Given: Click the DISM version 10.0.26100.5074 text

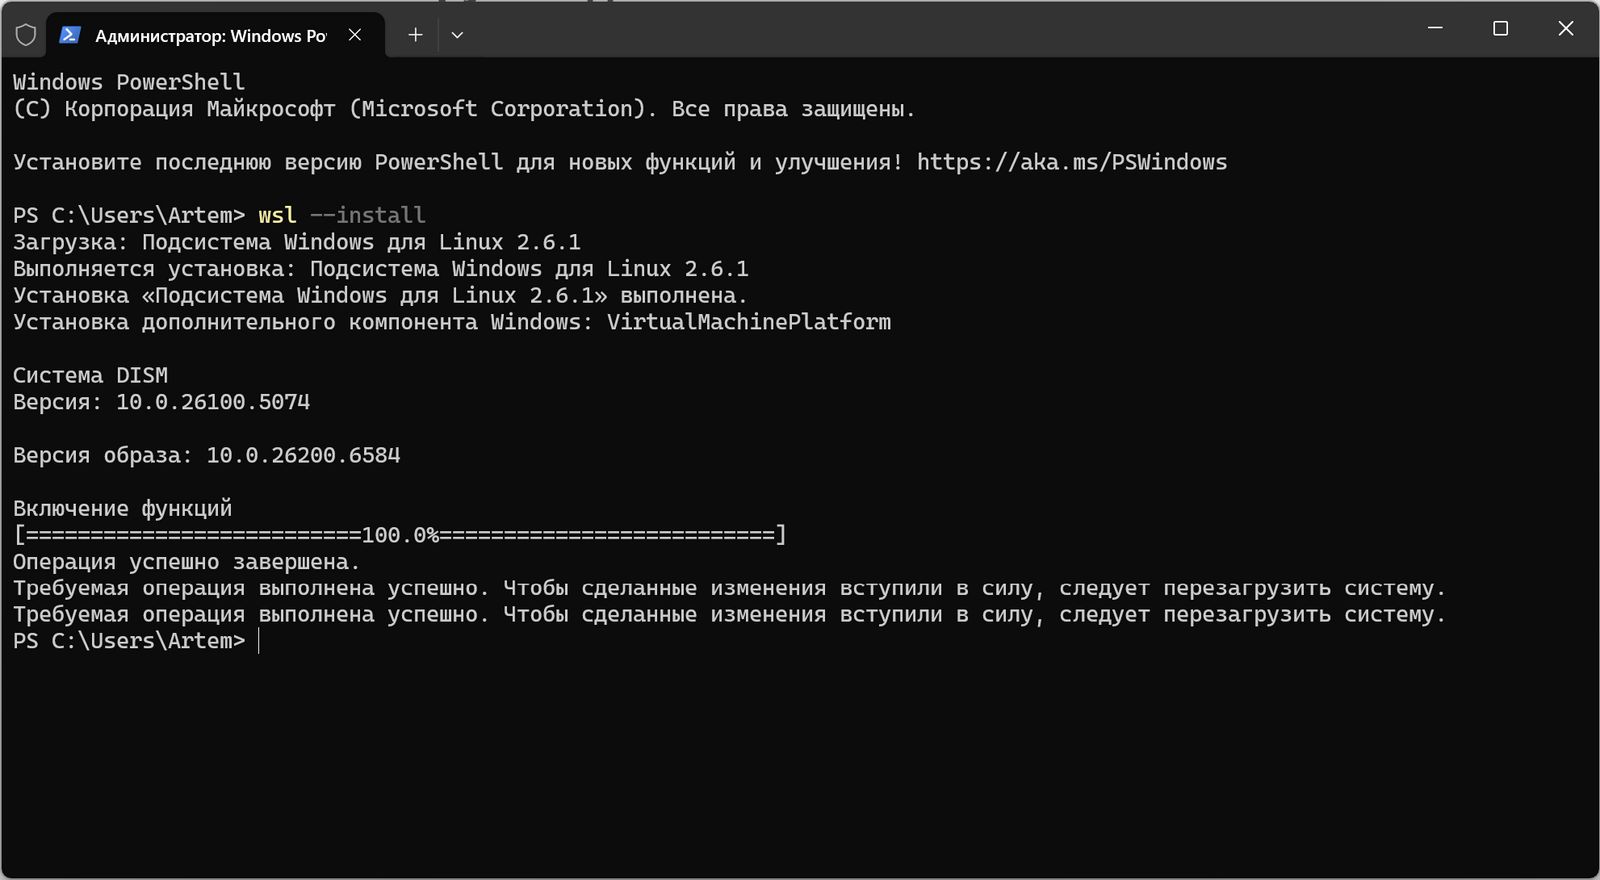Looking at the screenshot, I should [x=212, y=402].
